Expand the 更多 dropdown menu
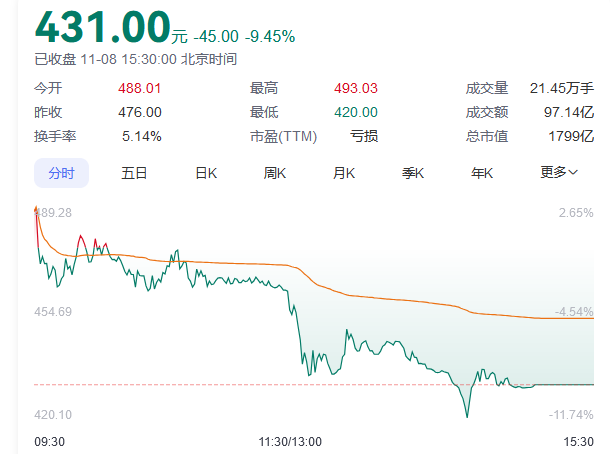This screenshot has width=610, height=454. [559, 173]
